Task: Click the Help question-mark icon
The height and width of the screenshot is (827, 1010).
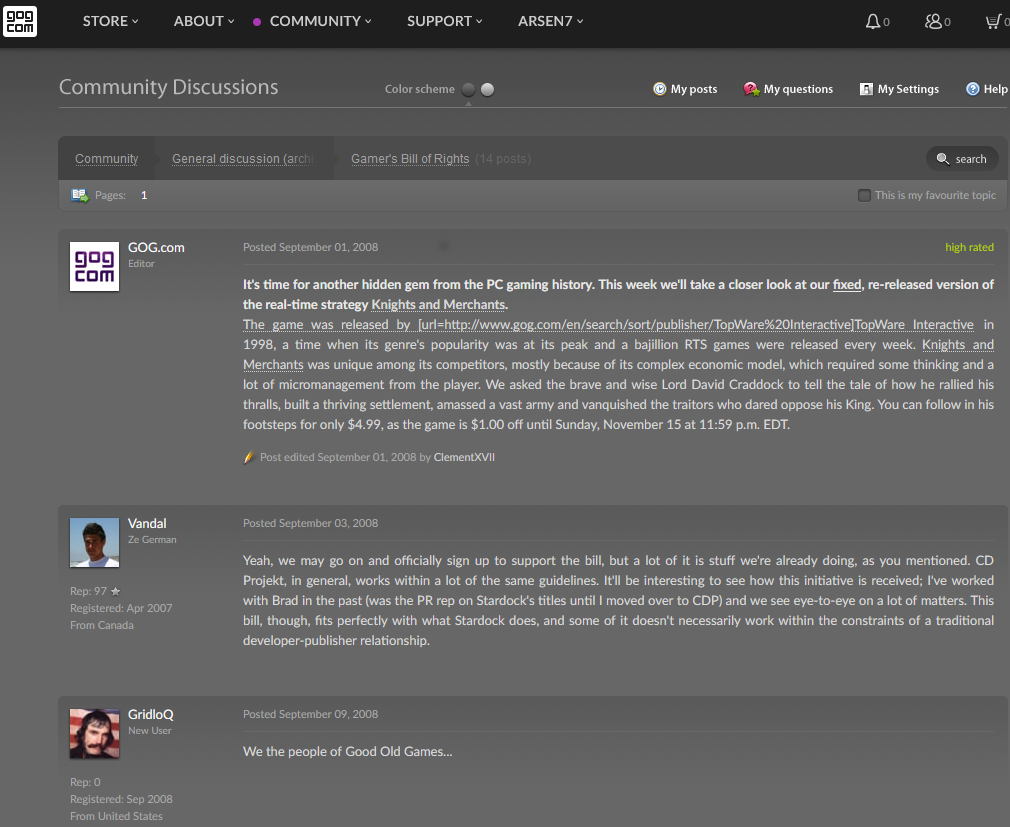Action: click(973, 89)
